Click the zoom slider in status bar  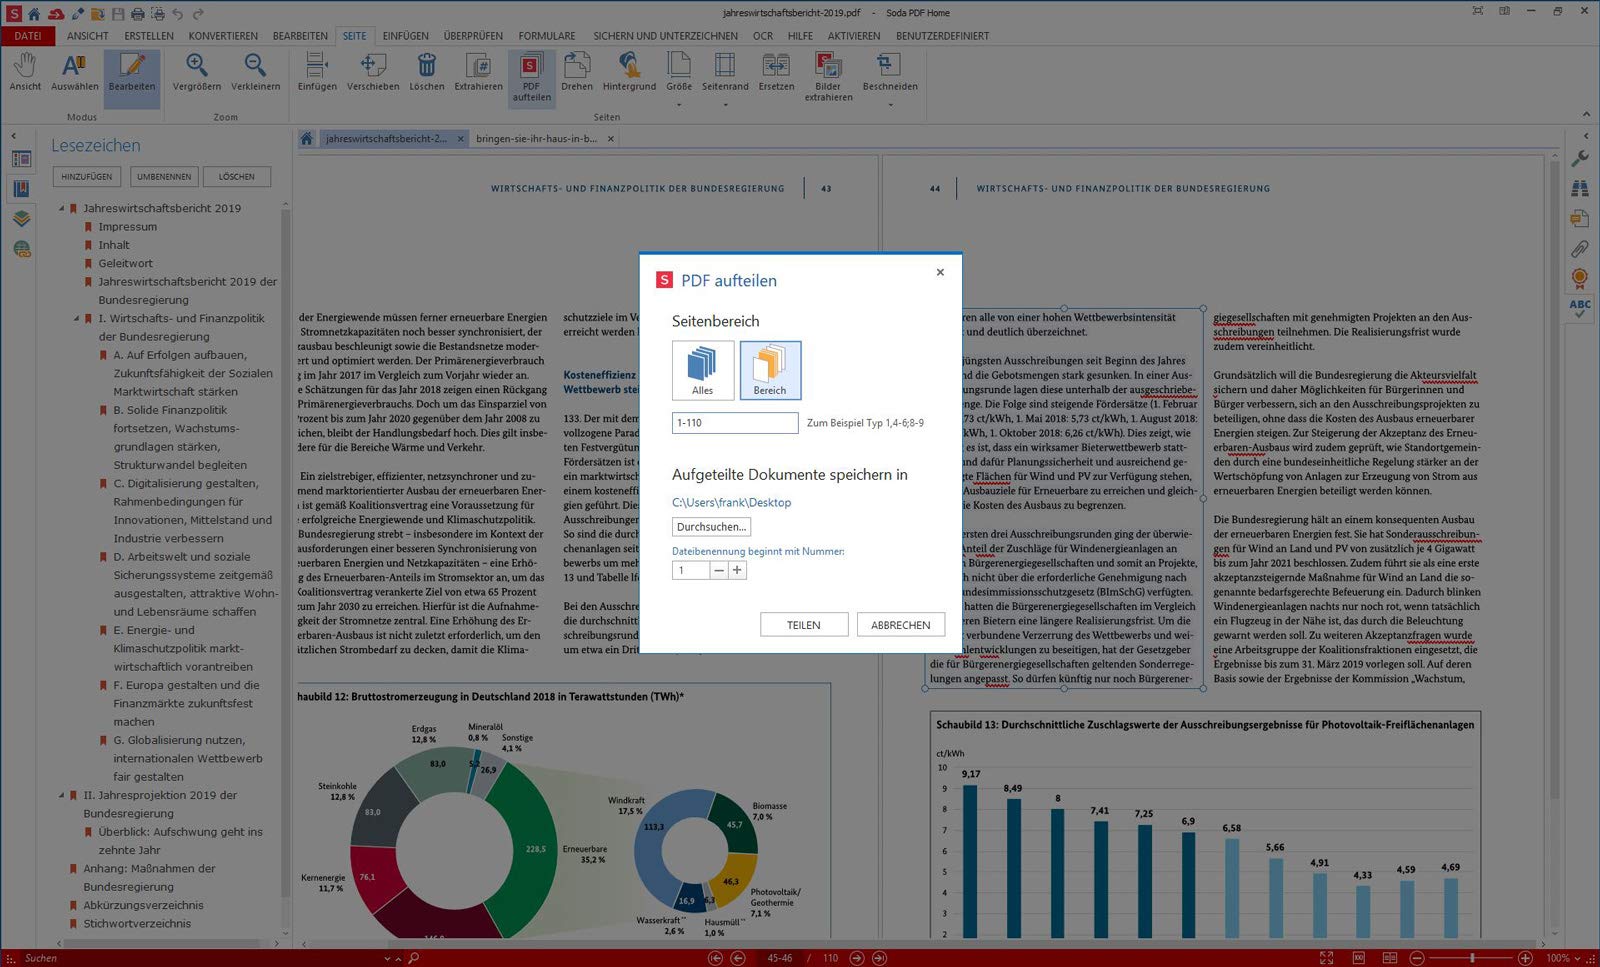click(x=1471, y=958)
